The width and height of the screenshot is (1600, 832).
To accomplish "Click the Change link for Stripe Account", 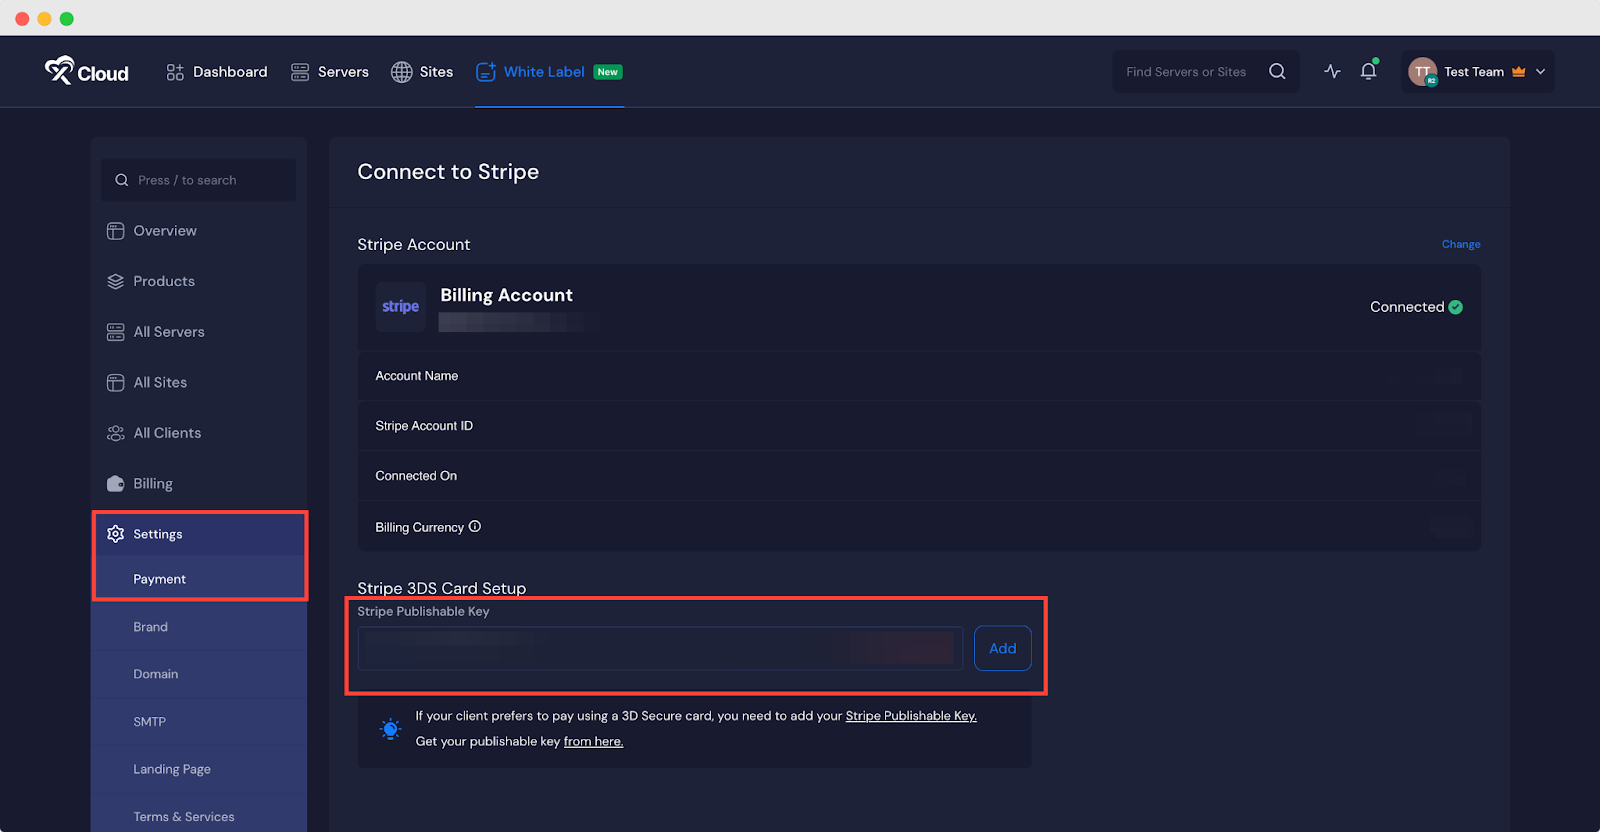I will click(1460, 244).
